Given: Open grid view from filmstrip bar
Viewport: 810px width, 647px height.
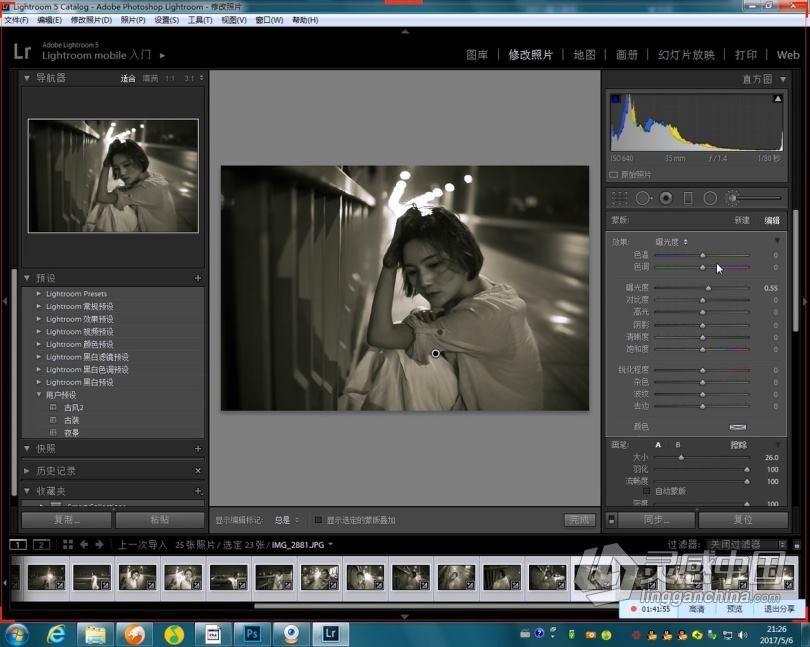Looking at the screenshot, I should click(68, 545).
